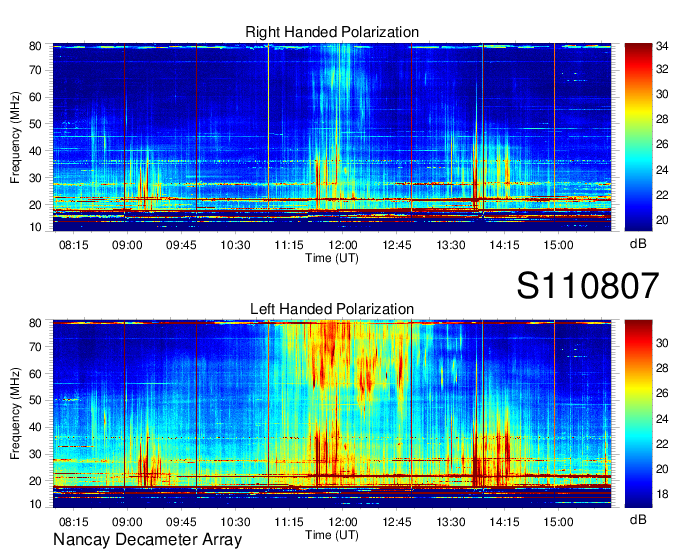Click the 80 MHz tick of the lower plot
The width and height of the screenshot is (680, 552).
[x=35, y=323]
